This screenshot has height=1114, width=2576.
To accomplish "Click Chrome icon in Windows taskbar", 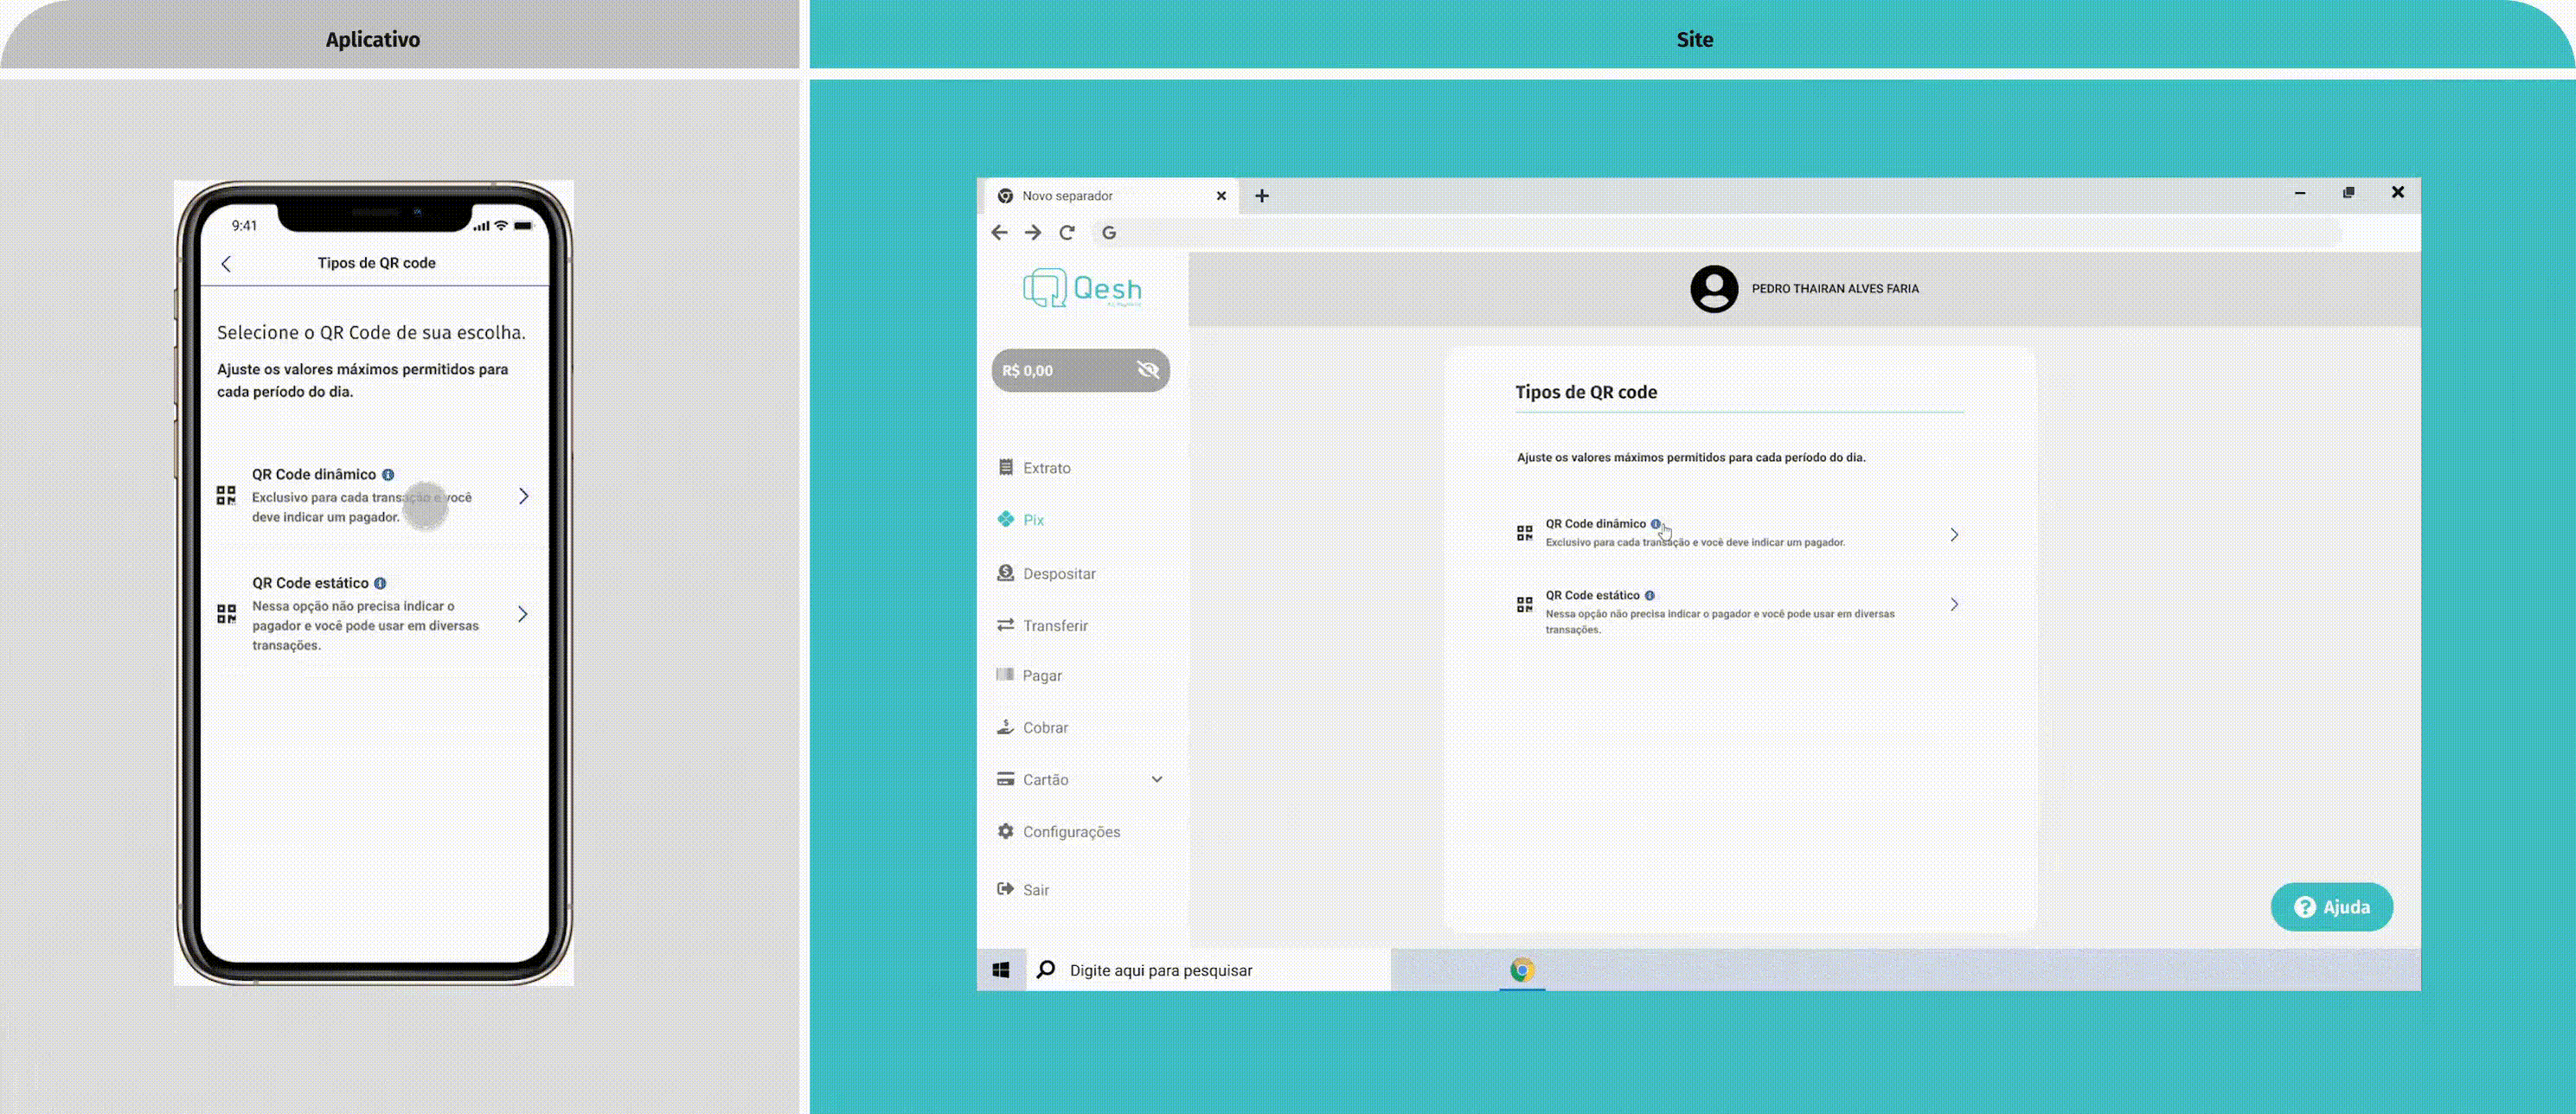I will click(x=1521, y=970).
